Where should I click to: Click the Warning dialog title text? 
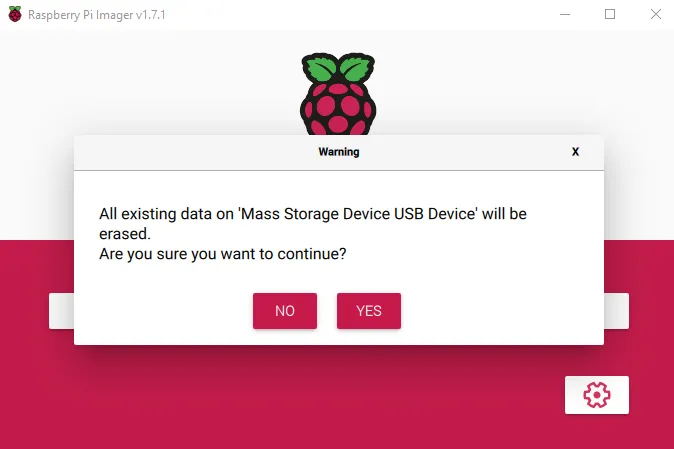(x=339, y=152)
